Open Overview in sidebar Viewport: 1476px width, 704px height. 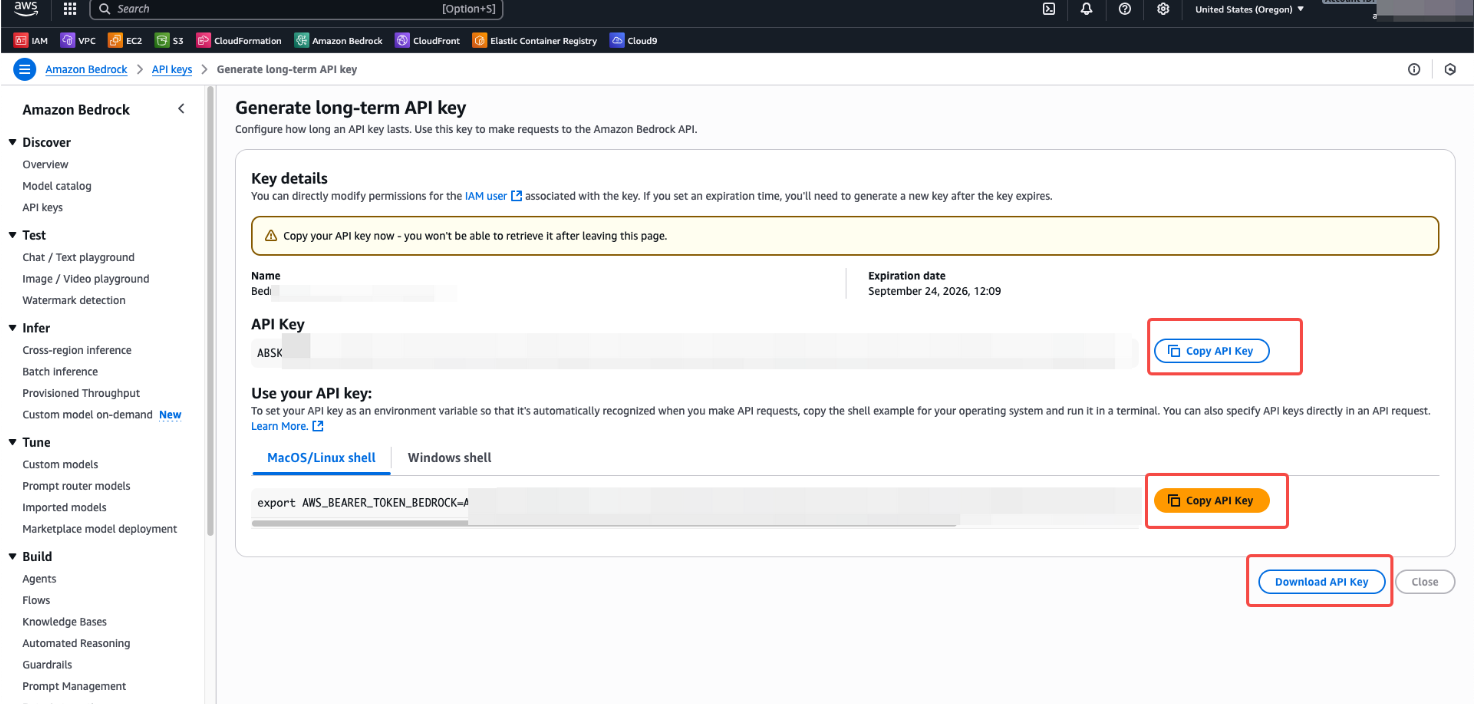(x=46, y=164)
